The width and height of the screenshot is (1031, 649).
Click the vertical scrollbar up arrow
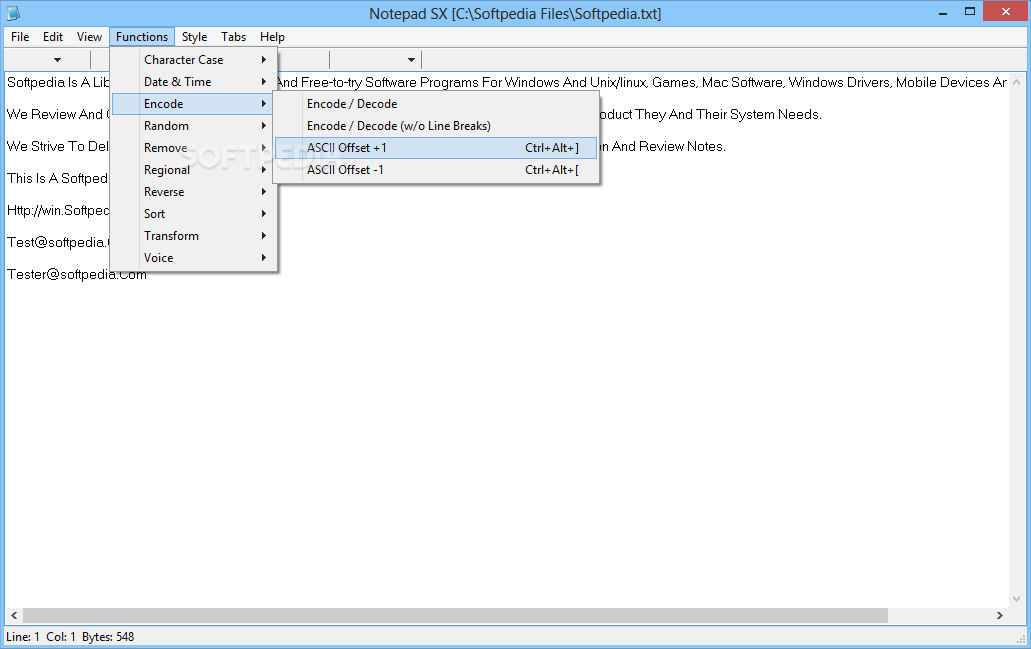click(x=1017, y=82)
